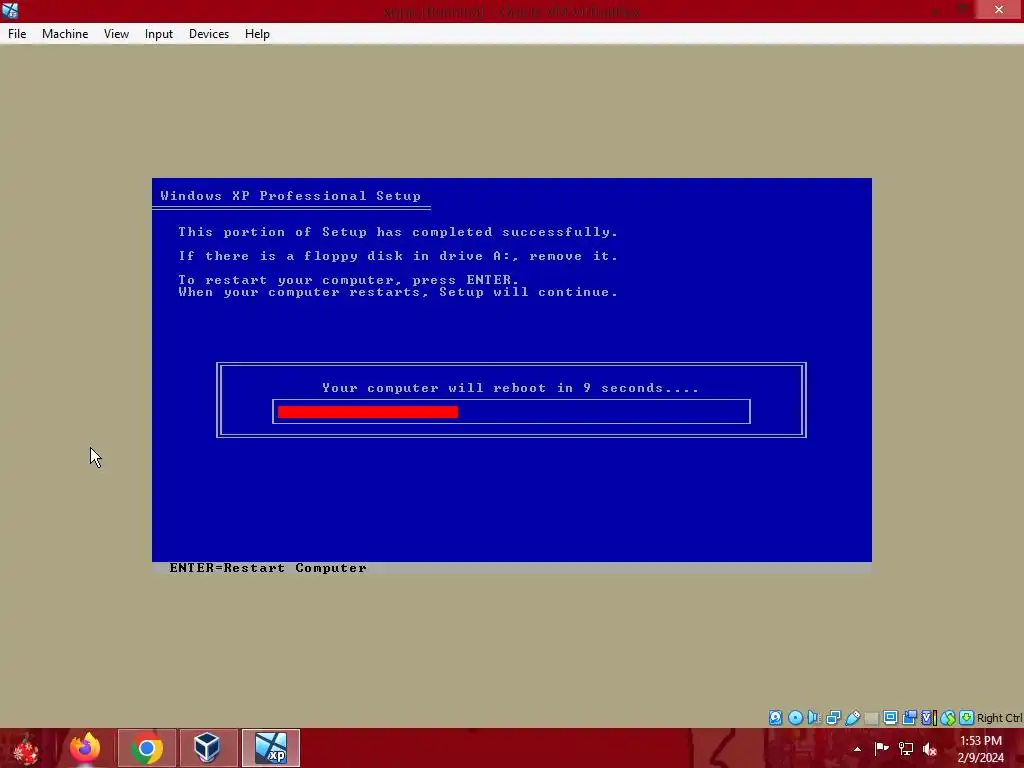Open the clock showing 1:53 PM
This screenshot has width=1024, height=768.
pos(981,749)
